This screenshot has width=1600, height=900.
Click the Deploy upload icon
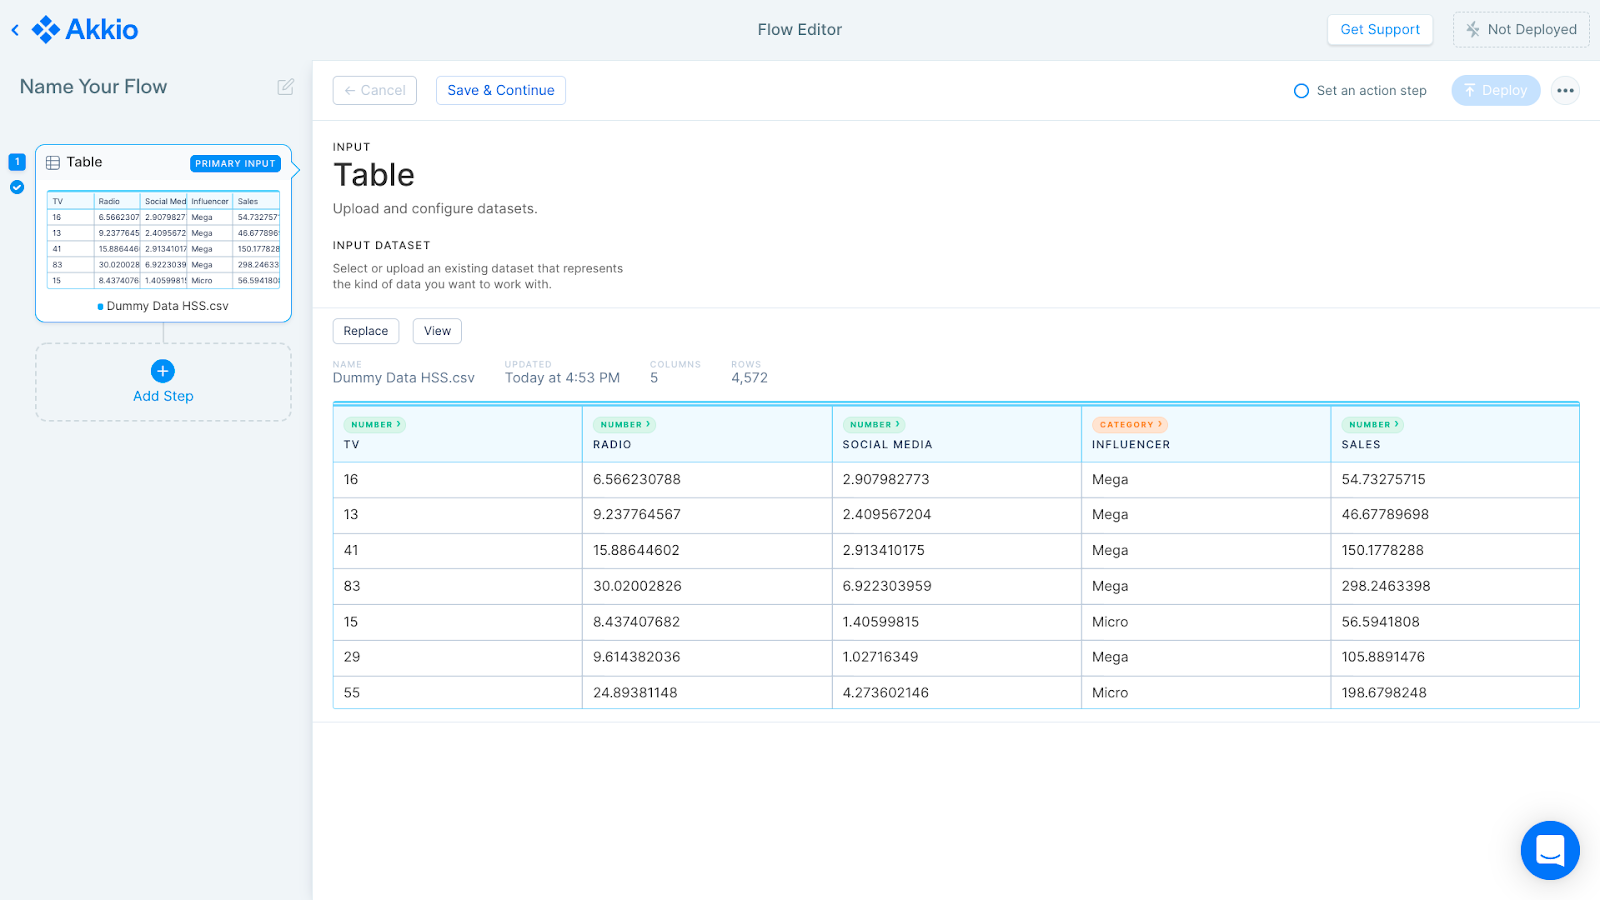point(1471,90)
